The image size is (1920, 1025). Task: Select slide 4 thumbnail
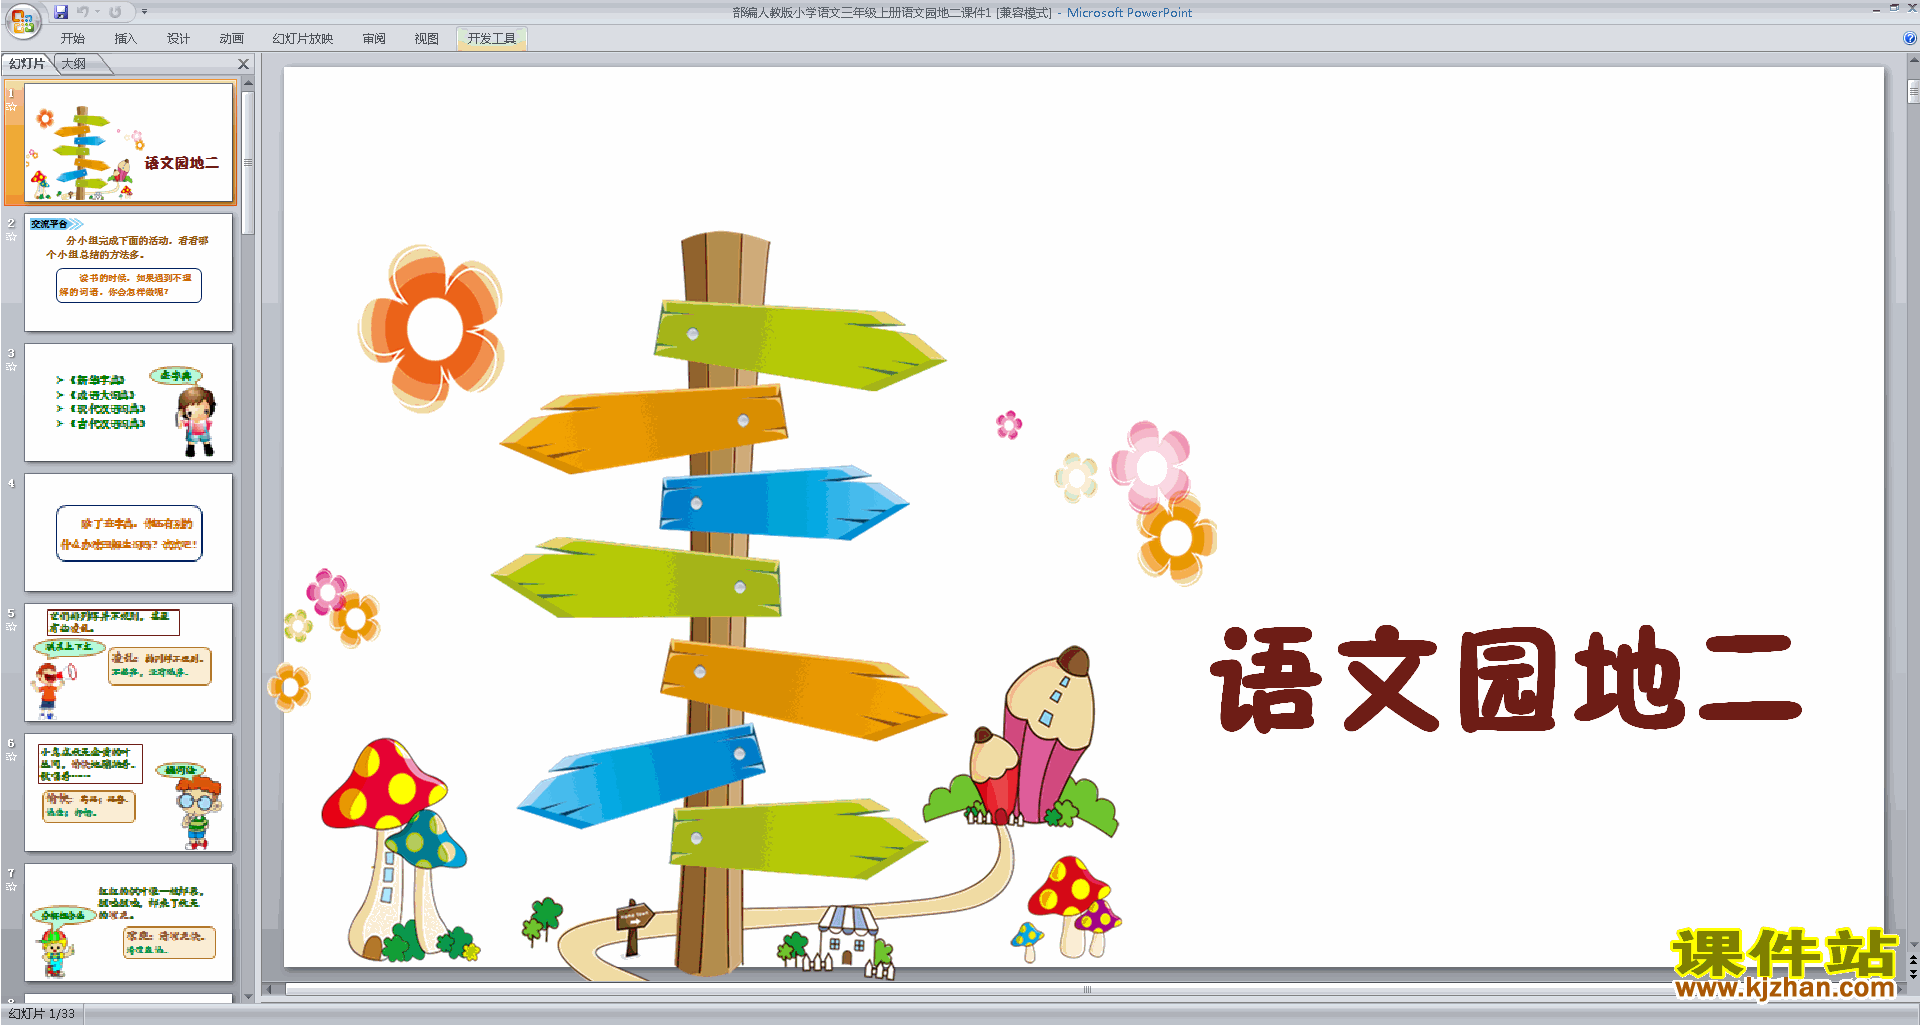[129, 532]
